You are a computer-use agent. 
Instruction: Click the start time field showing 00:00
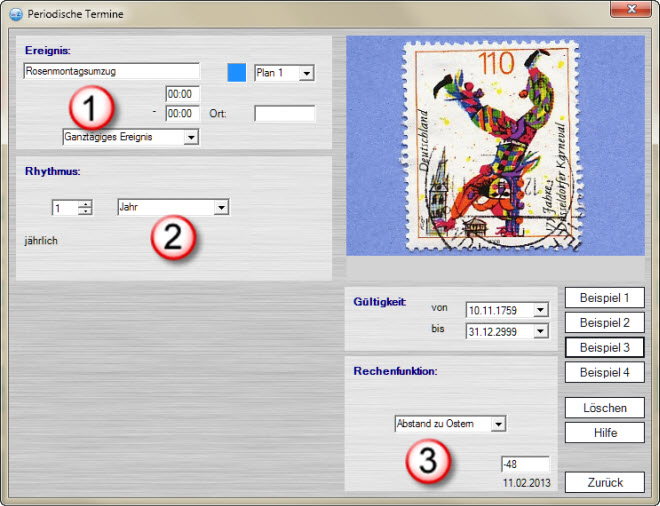pyautogui.click(x=183, y=94)
